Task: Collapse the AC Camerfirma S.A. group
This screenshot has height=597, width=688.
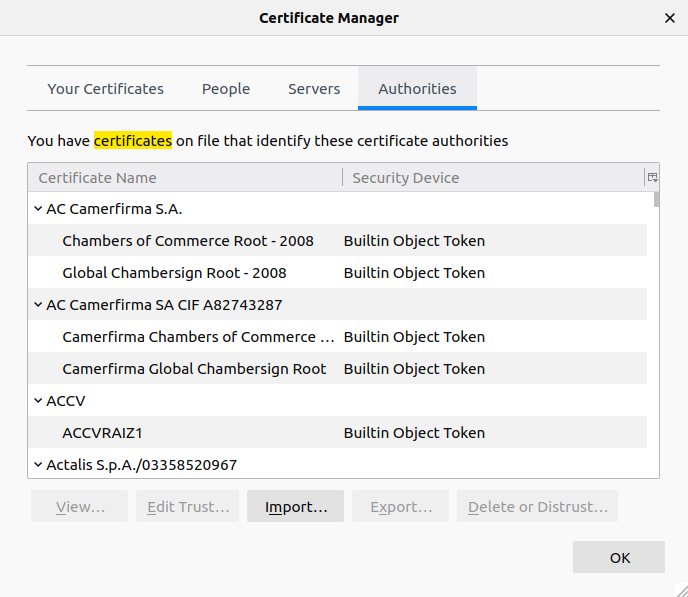Action: [x=38, y=209]
